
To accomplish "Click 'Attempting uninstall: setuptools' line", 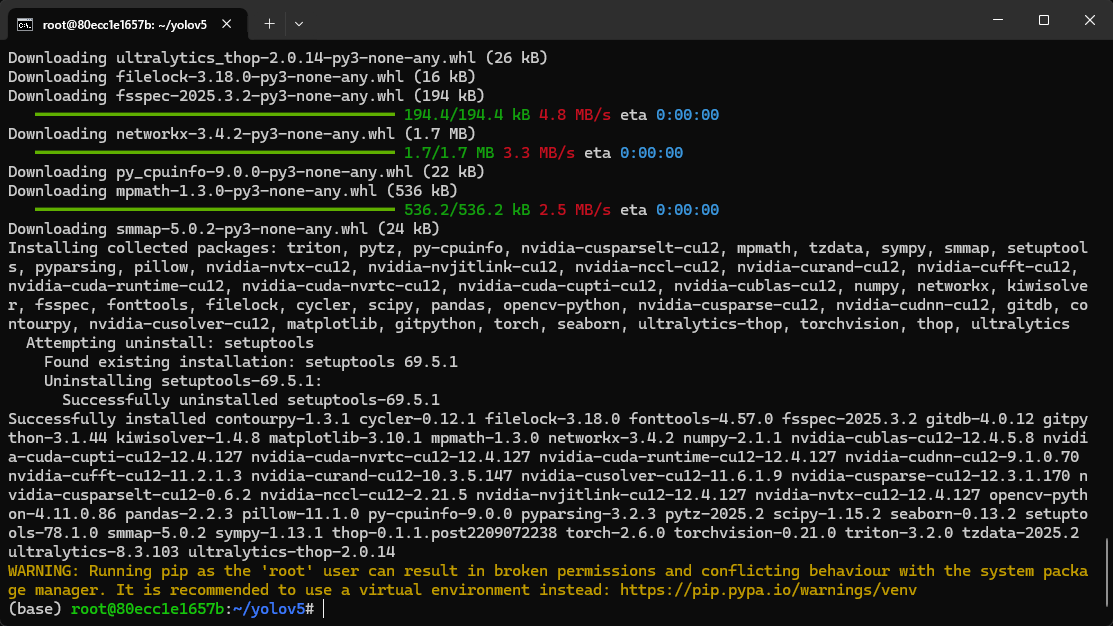I will 170,343.
